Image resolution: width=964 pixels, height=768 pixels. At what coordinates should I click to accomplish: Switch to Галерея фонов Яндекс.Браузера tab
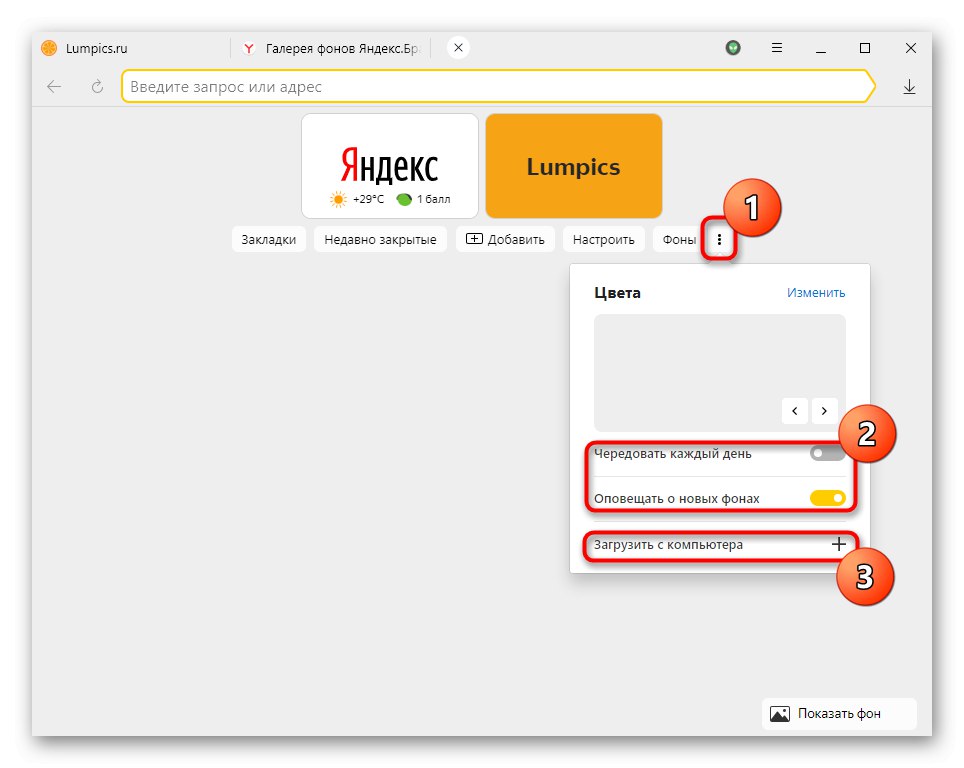coord(332,48)
